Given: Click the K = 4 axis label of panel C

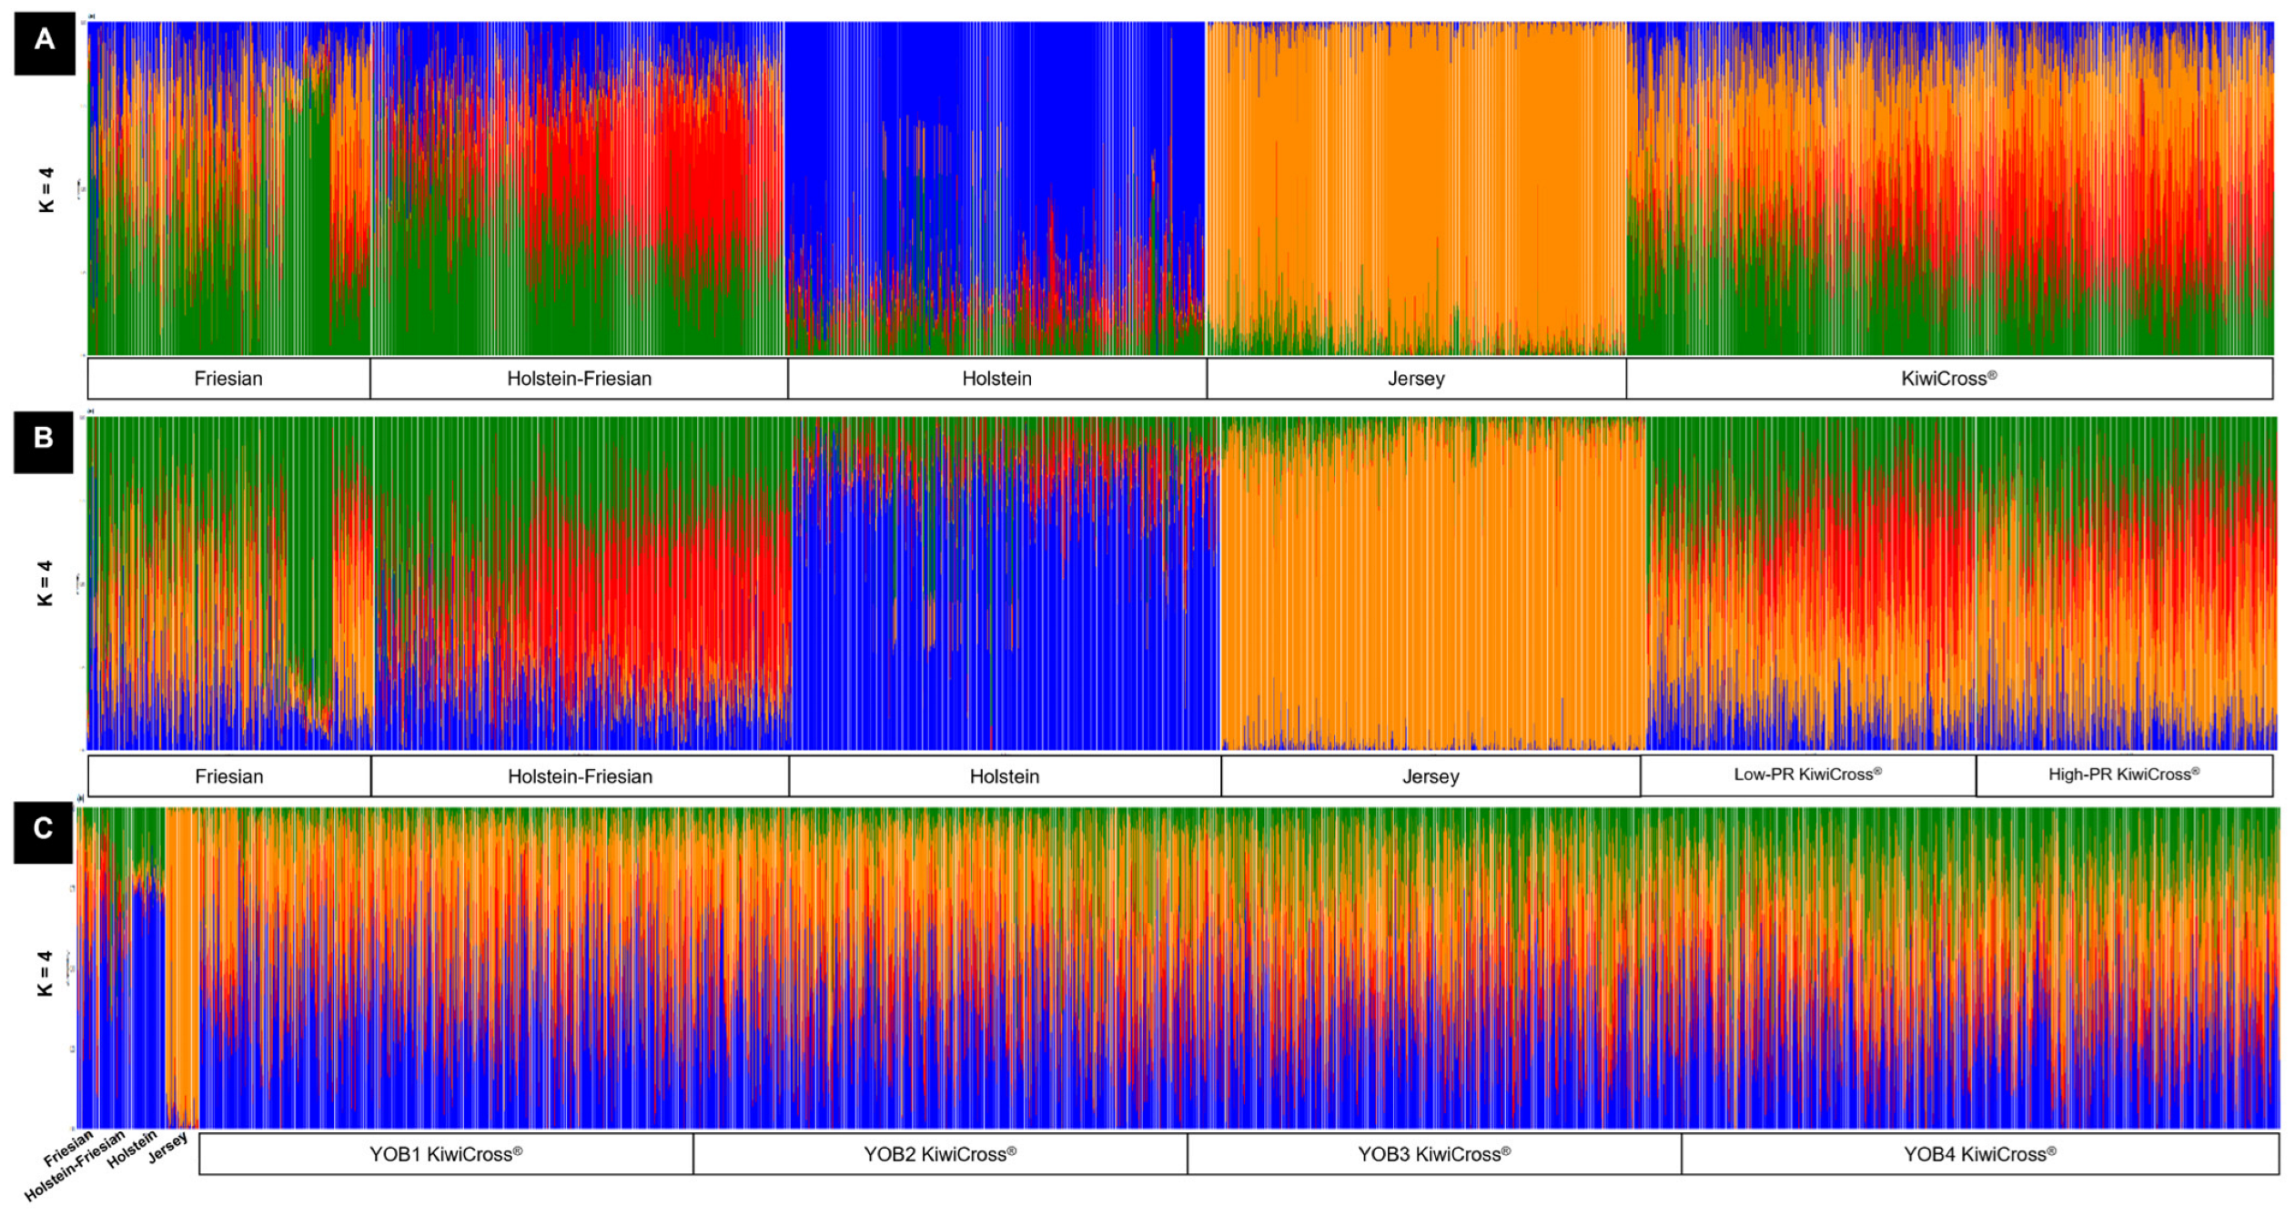Looking at the screenshot, I should (45, 973).
